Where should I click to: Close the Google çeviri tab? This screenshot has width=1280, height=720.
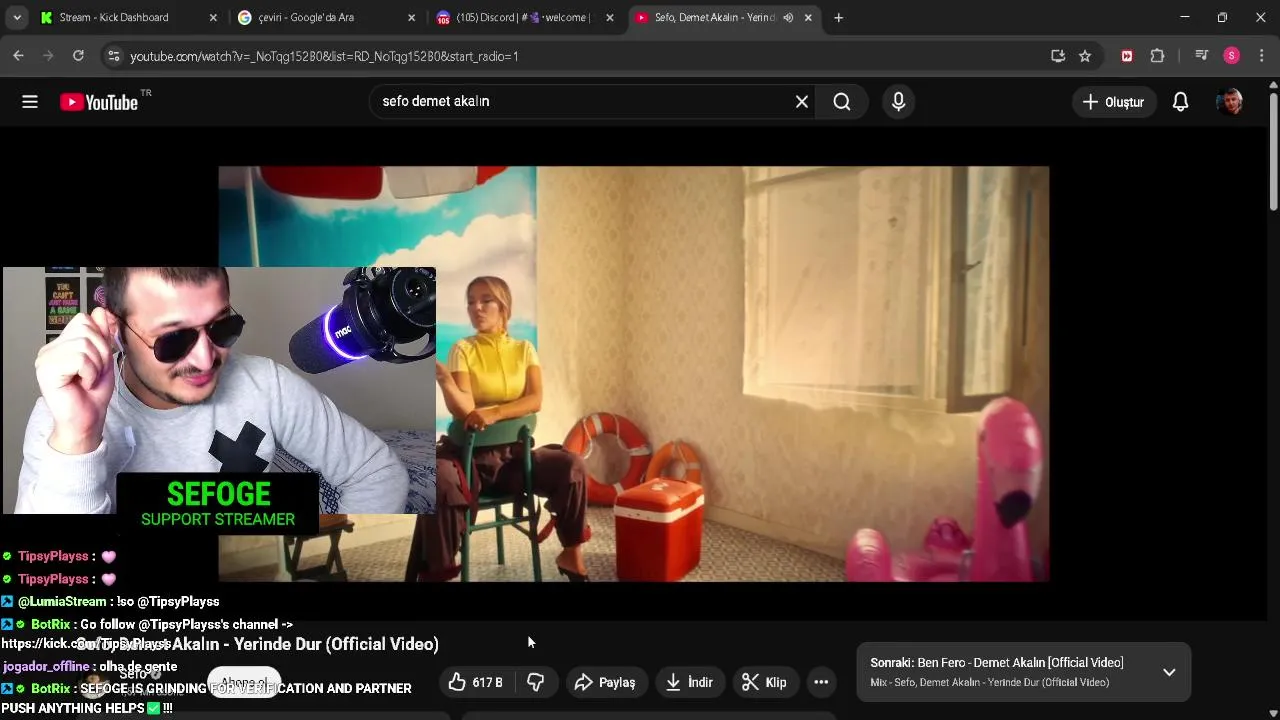(411, 17)
